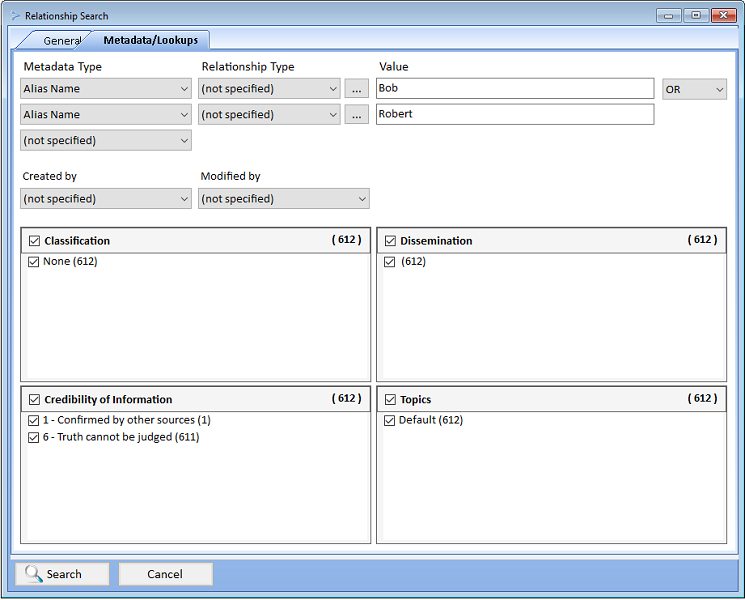Screen dimensions: 745x600
Task: Click the ellipsis button in the Robert row
Action: click(357, 114)
